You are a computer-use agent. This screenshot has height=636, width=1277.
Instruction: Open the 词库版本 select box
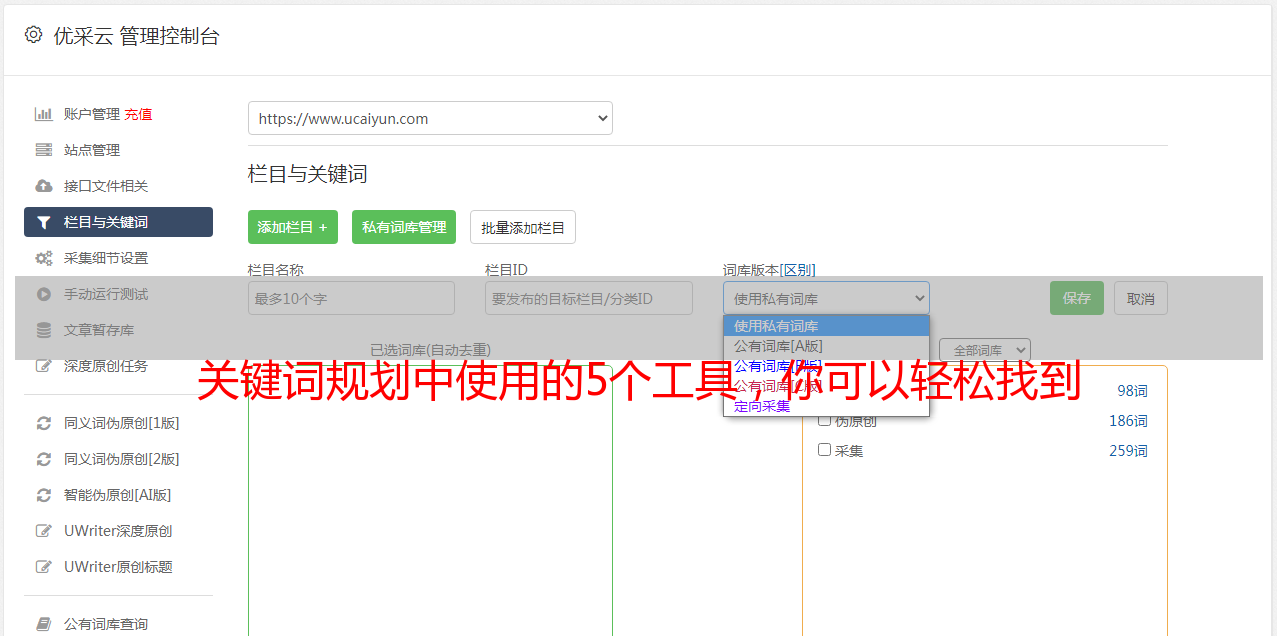826,298
